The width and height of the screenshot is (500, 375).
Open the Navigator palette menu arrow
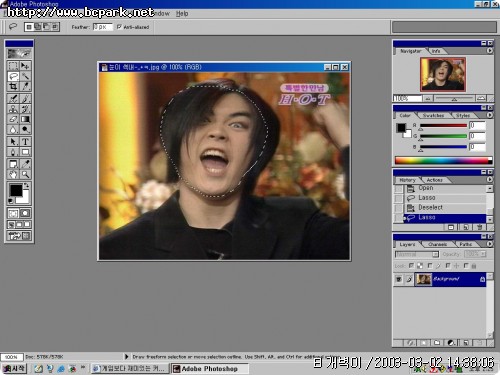pos(489,51)
